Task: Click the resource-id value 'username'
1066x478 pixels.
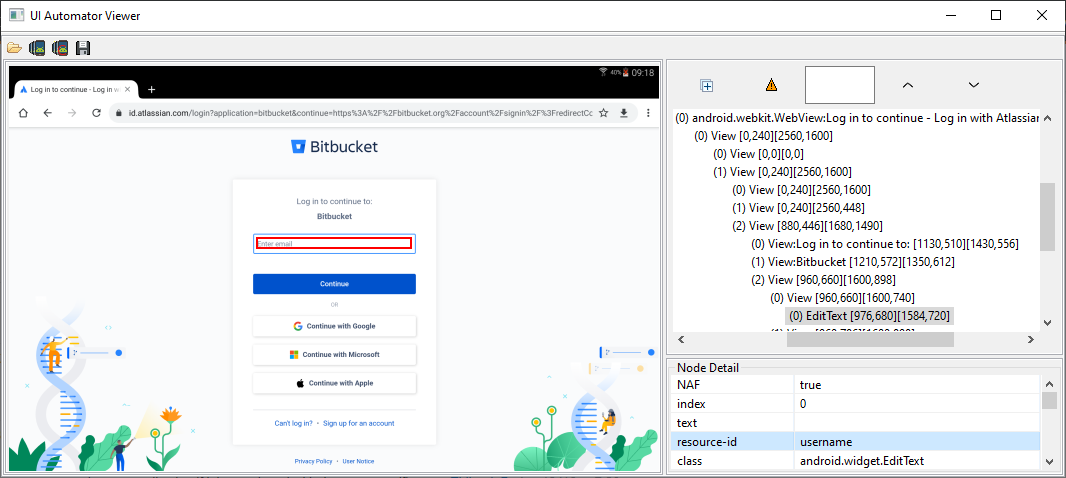Action: (826, 442)
